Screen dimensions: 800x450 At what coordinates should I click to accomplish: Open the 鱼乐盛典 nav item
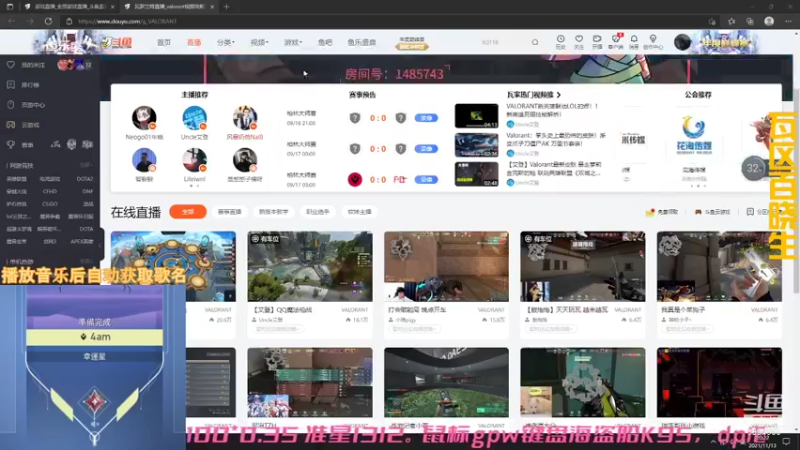[x=362, y=42]
